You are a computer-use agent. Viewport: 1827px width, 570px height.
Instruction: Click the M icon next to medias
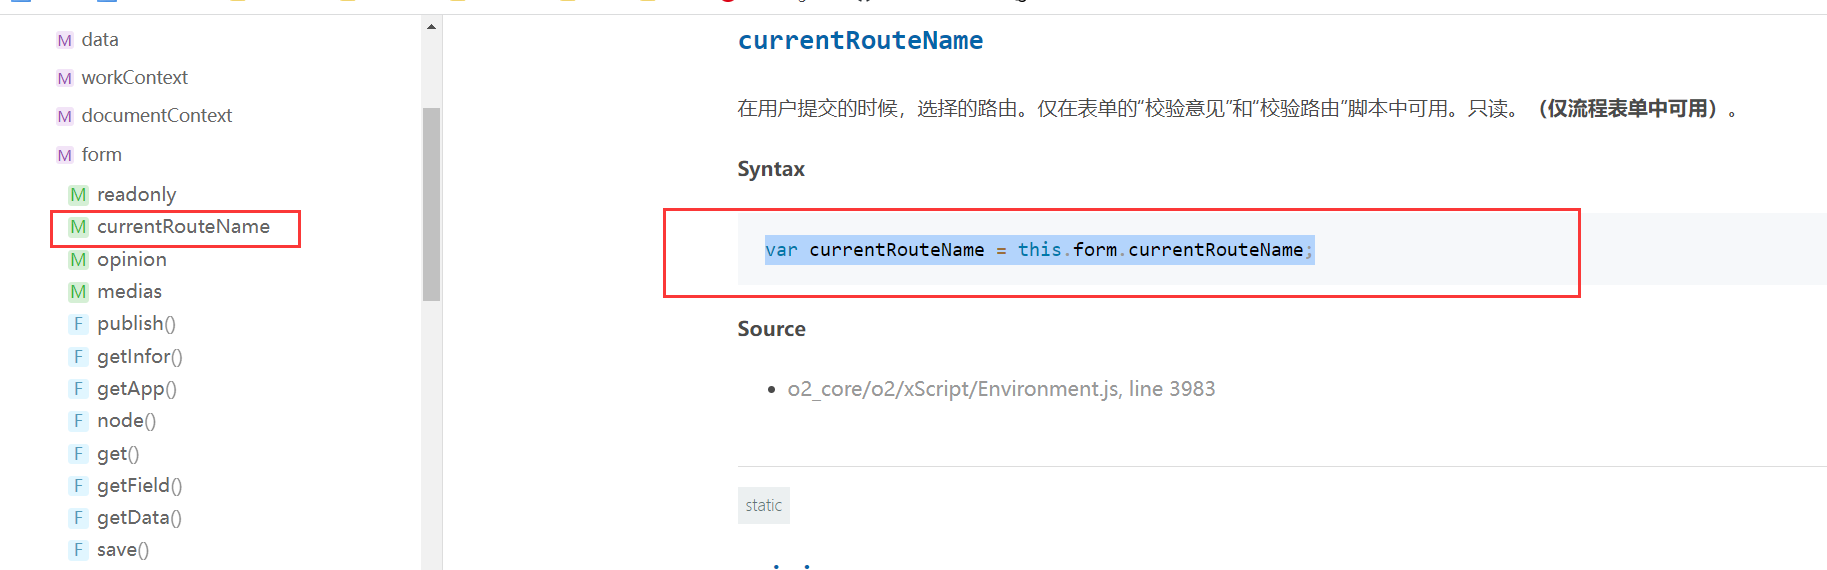pos(78,292)
